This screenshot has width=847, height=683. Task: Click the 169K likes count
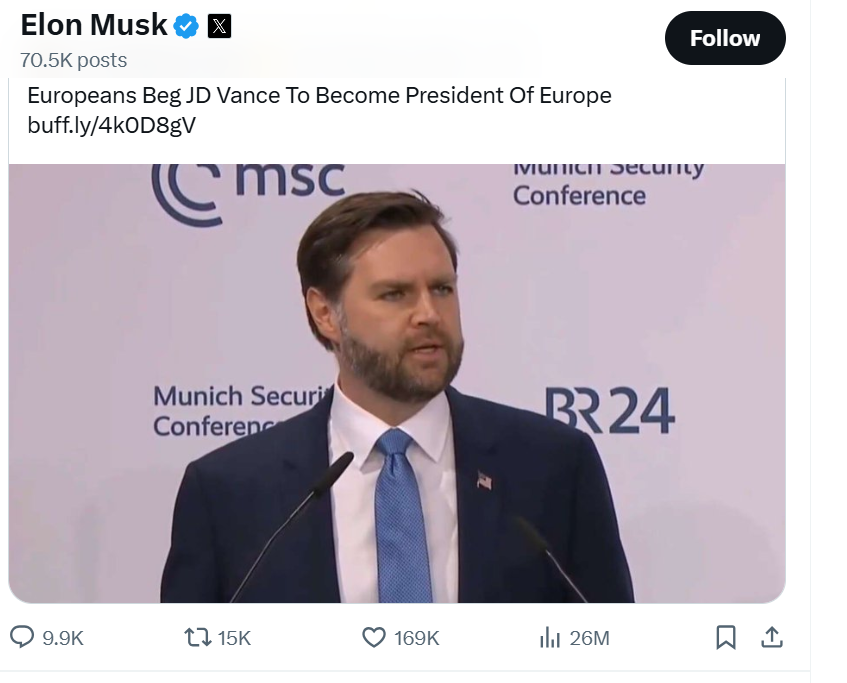tap(416, 638)
